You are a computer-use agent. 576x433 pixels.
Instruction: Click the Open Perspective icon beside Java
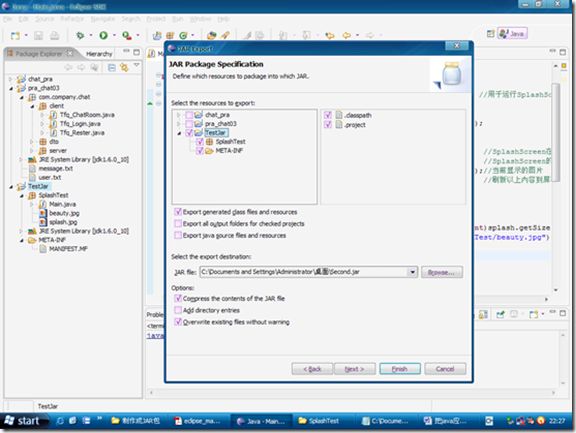click(x=490, y=34)
